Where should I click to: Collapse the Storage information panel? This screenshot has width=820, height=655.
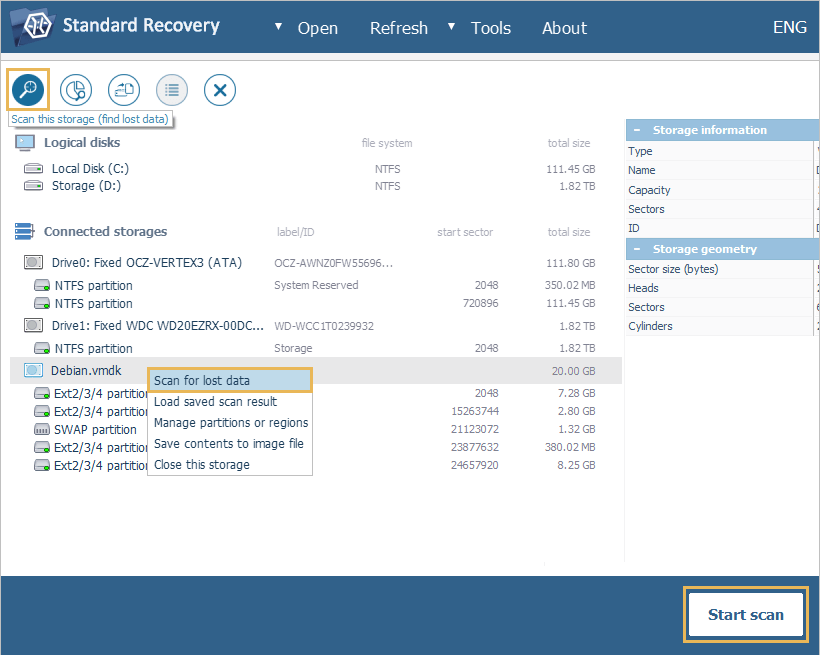[637, 129]
